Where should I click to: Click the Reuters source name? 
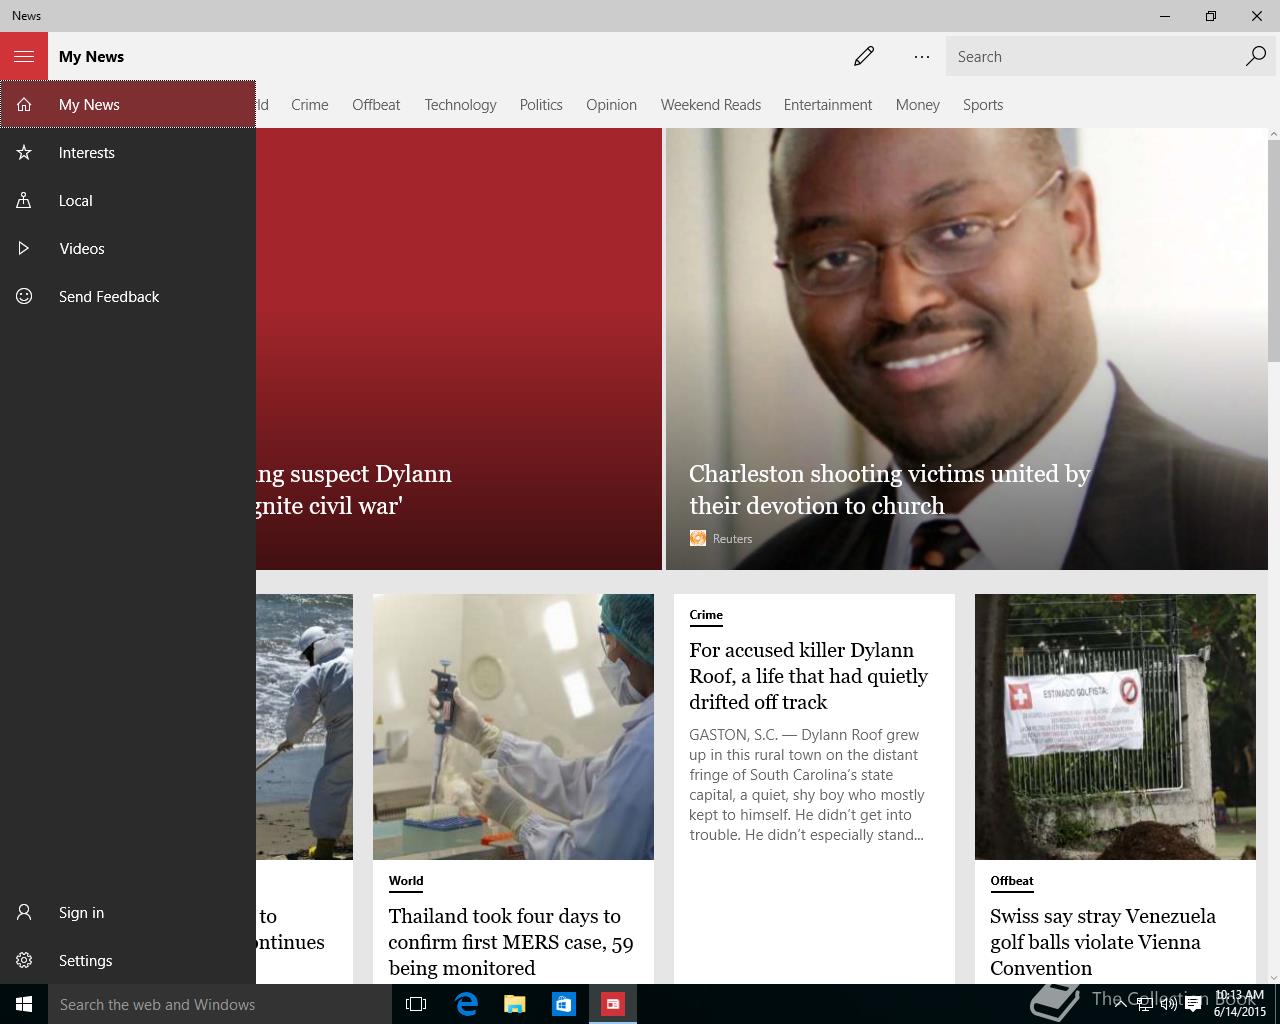pyautogui.click(x=732, y=538)
